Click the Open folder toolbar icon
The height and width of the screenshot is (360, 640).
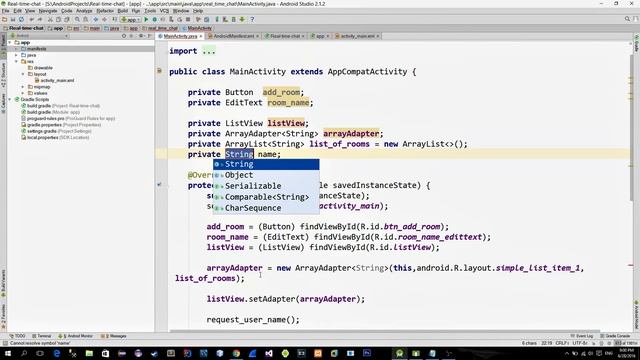coord(4,19)
